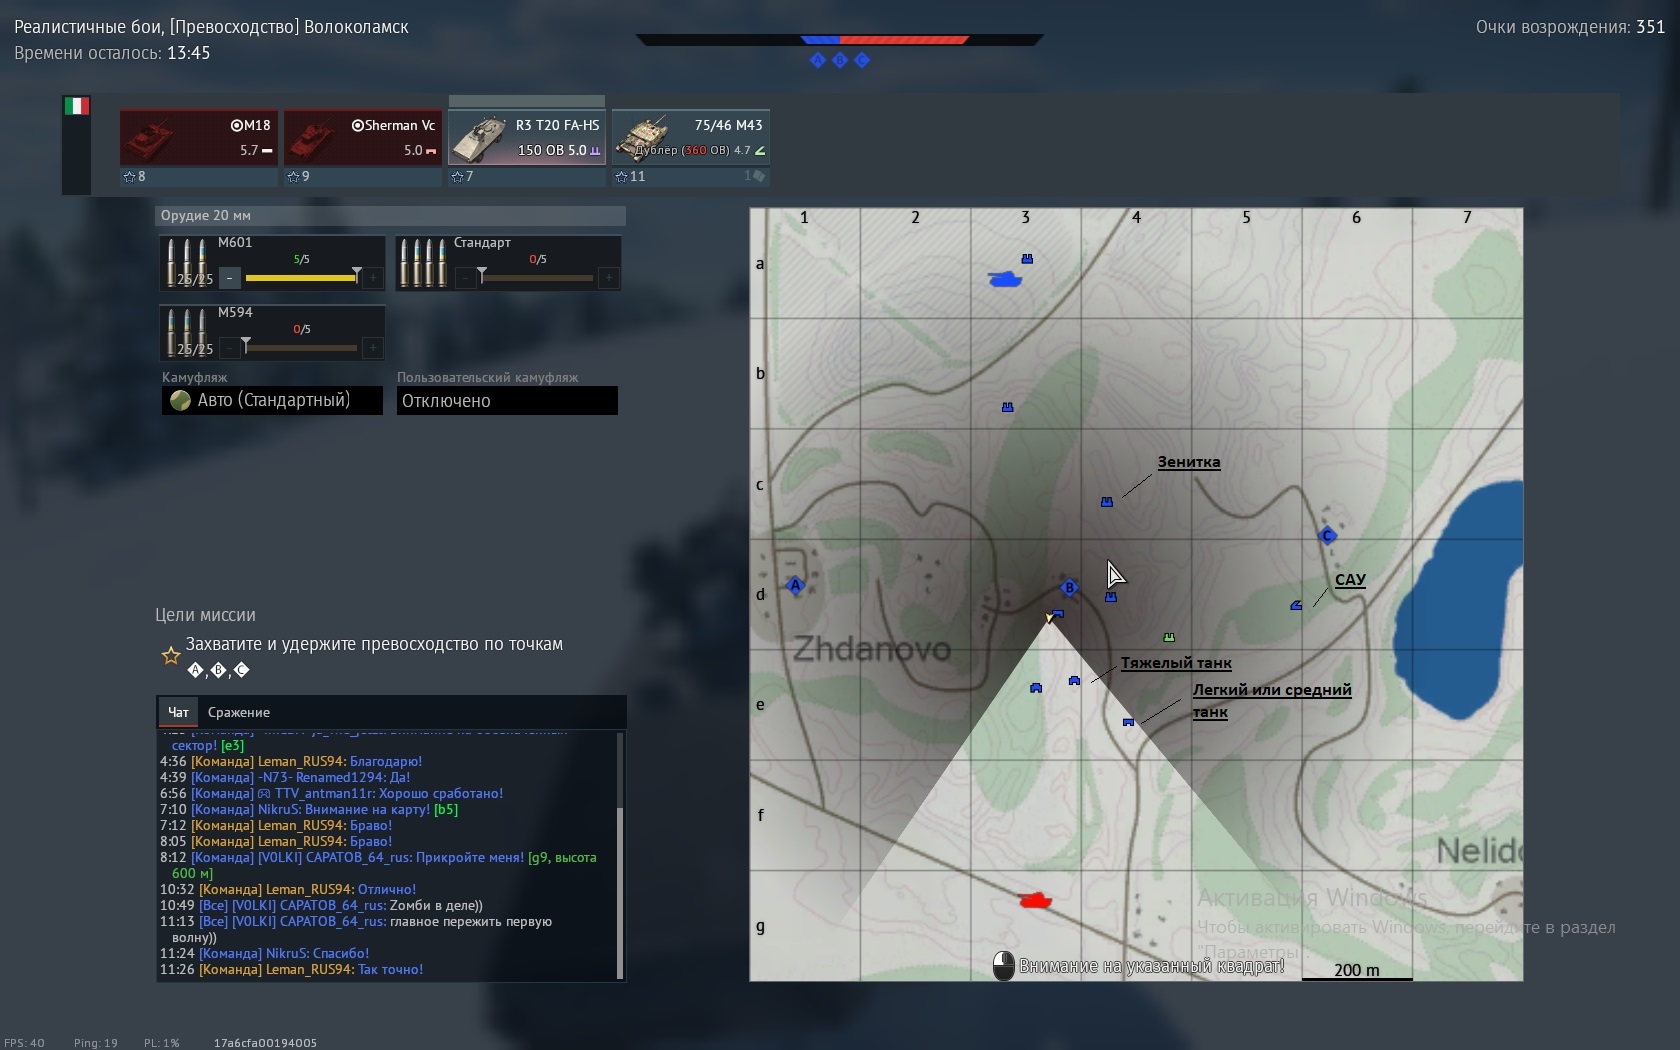Click capture point B on the map
1680x1050 pixels.
coord(1069,588)
